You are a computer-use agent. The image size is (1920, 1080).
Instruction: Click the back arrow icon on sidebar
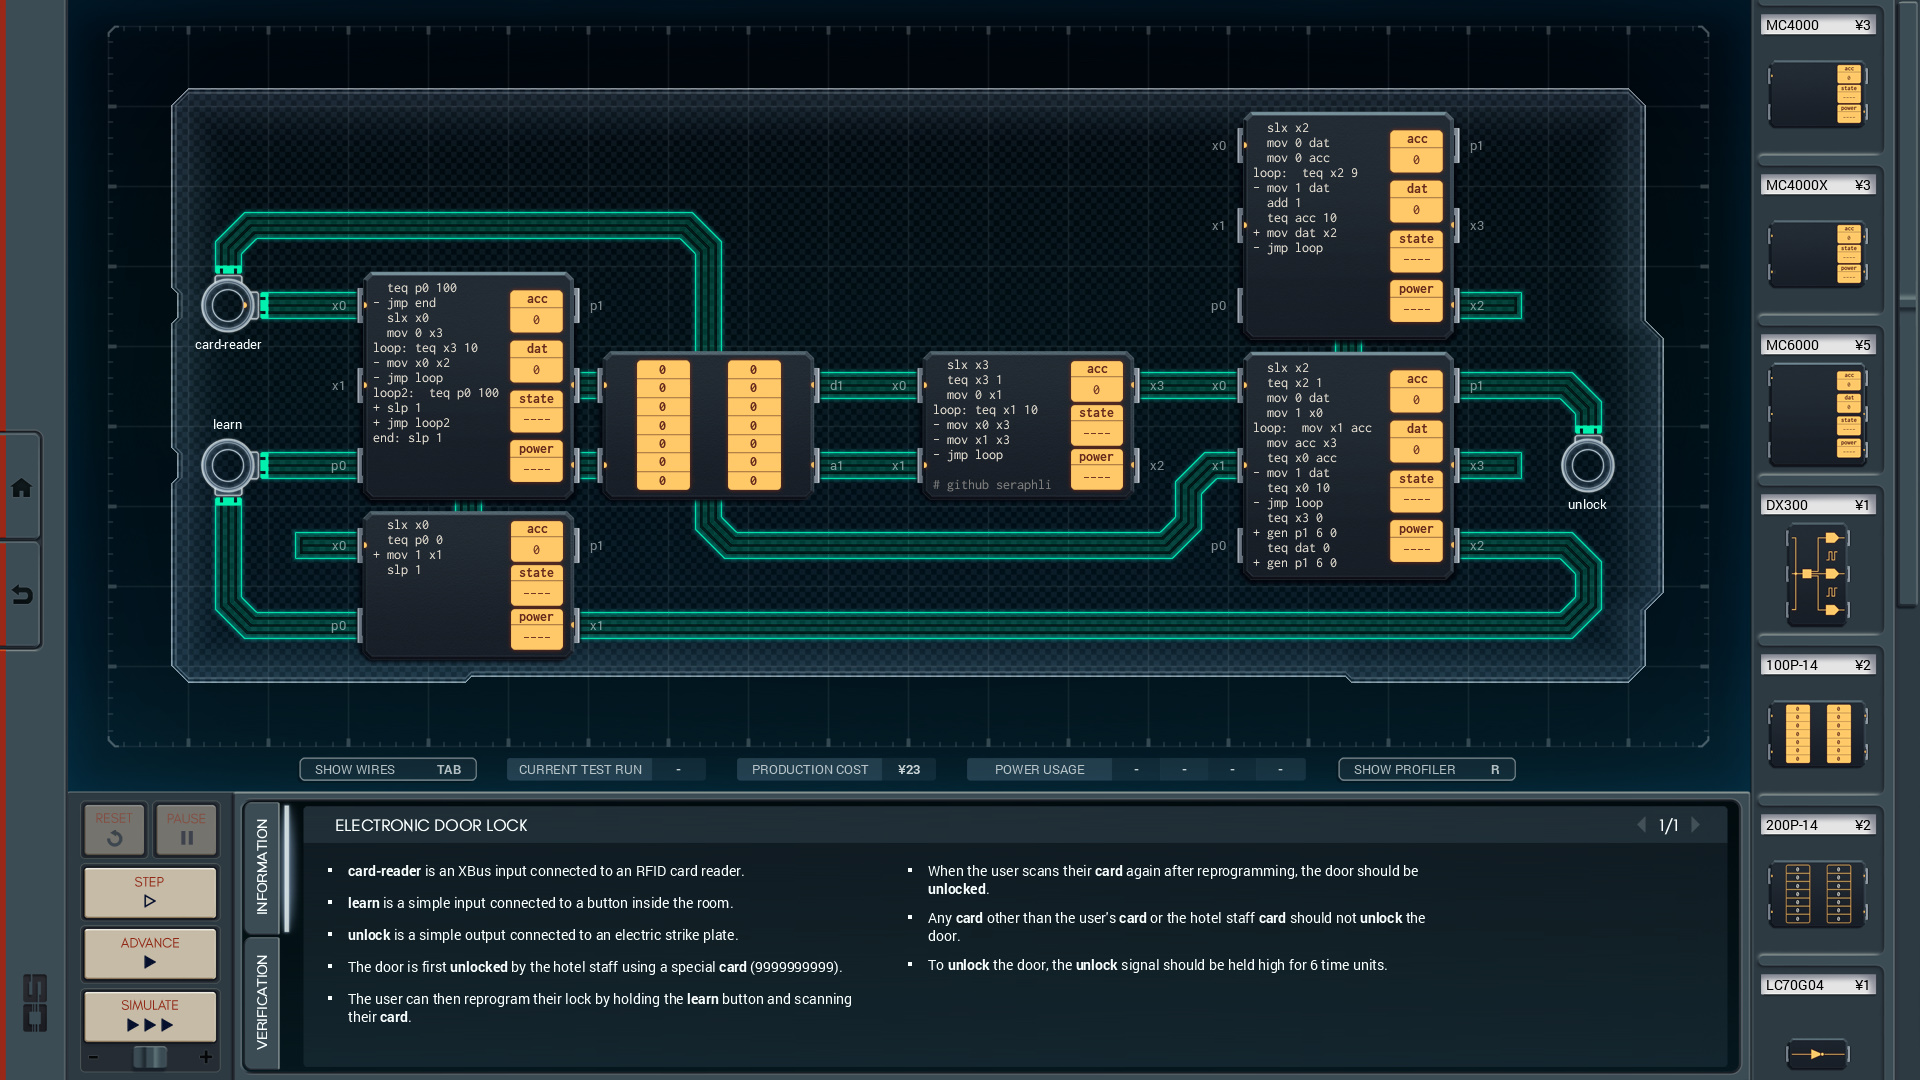pos(21,596)
